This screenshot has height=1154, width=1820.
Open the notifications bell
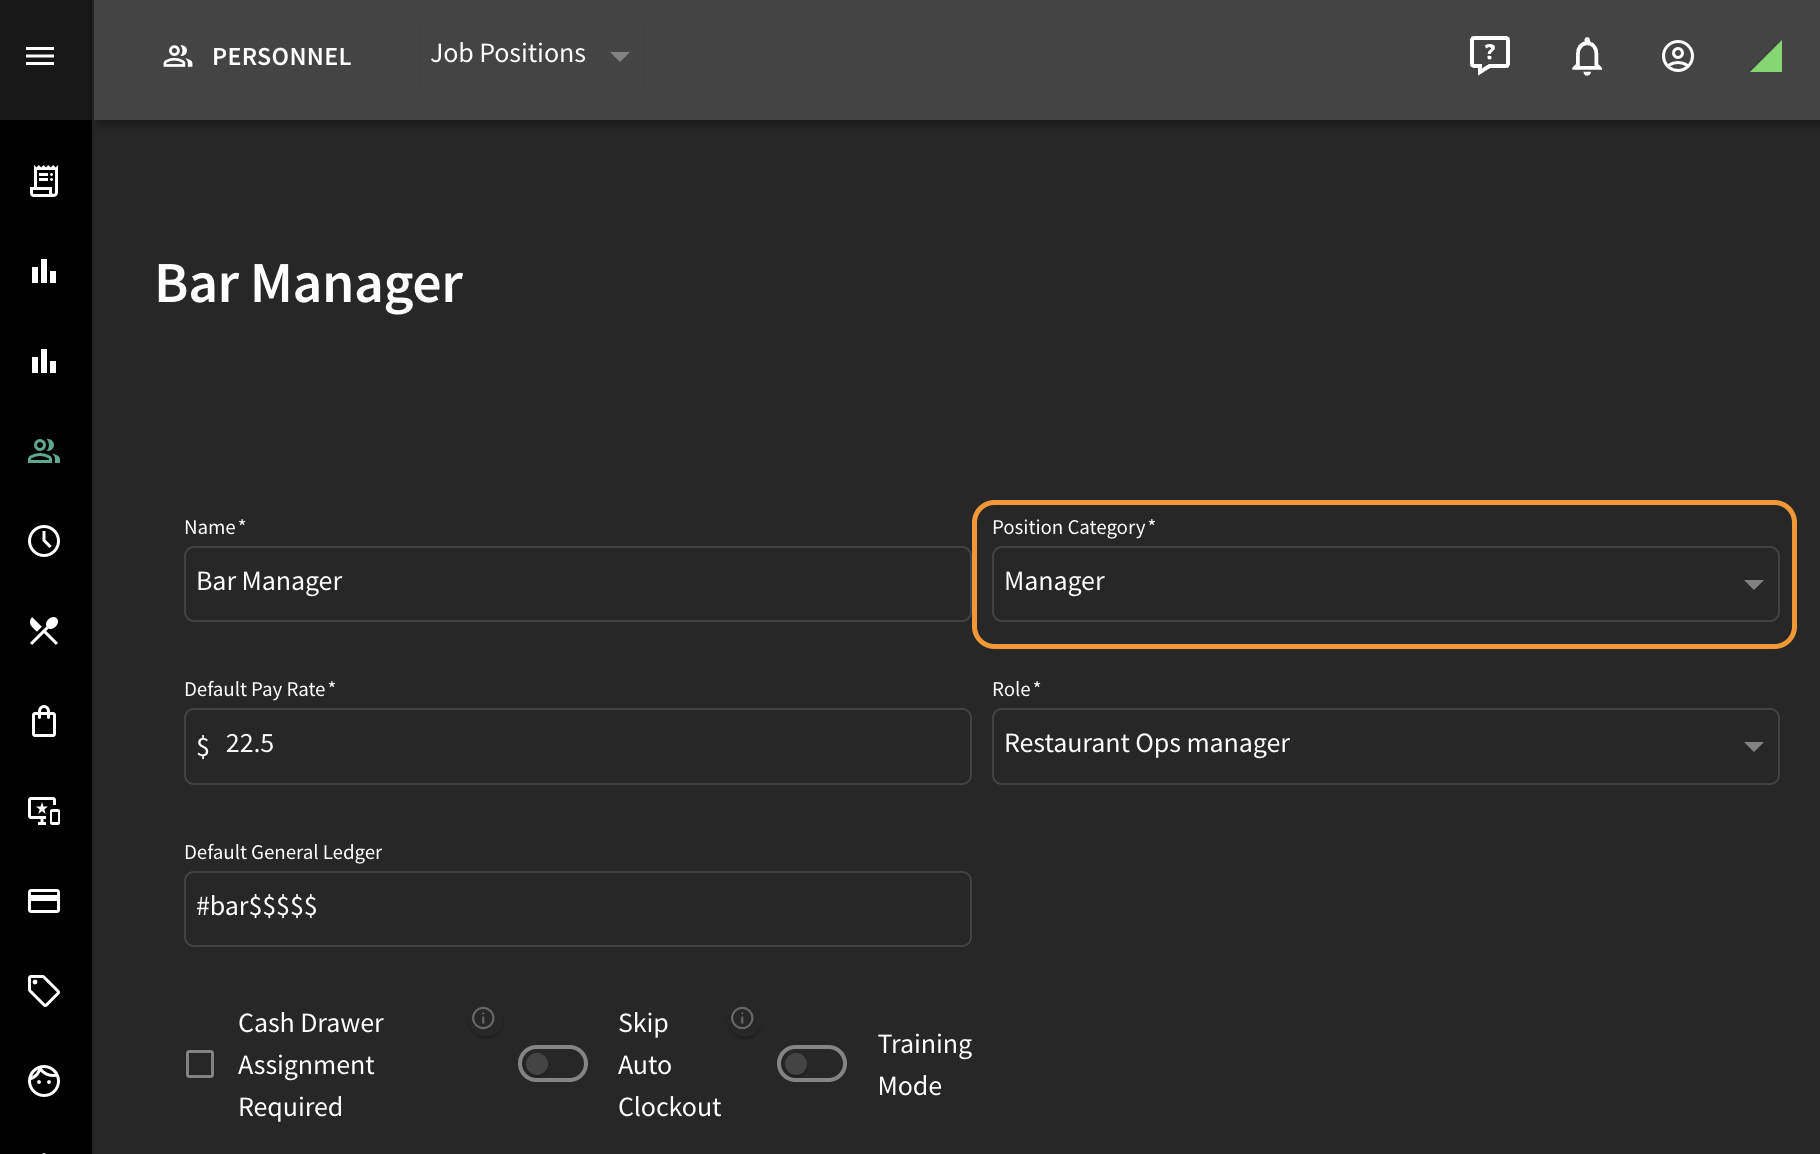(x=1586, y=56)
